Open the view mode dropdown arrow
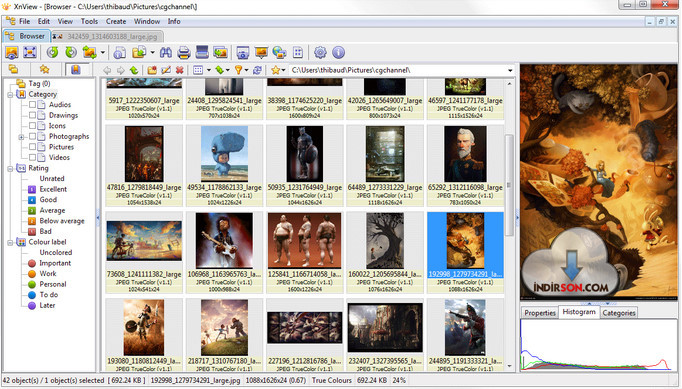682x389 pixels. point(209,70)
